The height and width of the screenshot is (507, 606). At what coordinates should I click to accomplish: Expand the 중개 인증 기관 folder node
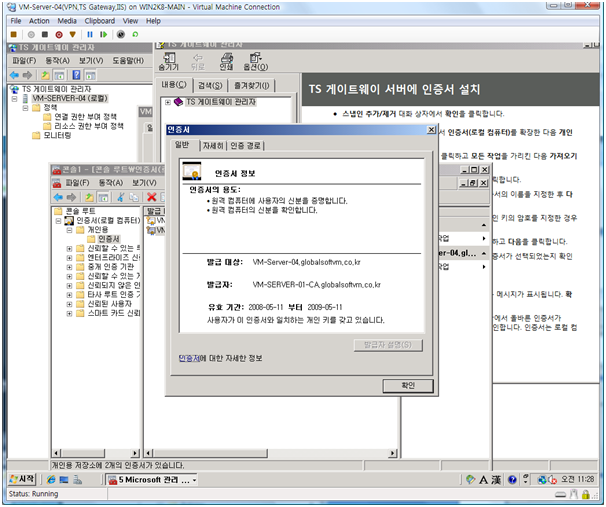pos(69,267)
